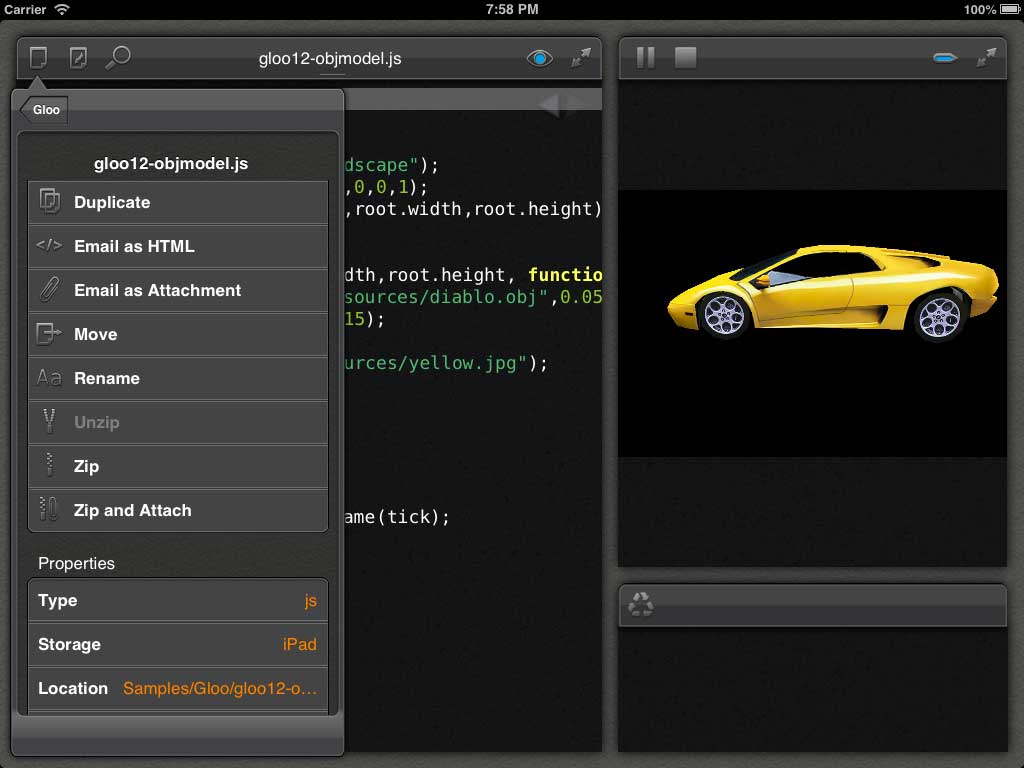Screen dimensions: 1024x768
Task: Tap the blue pill icon in preview toolbar
Action: (x=945, y=58)
